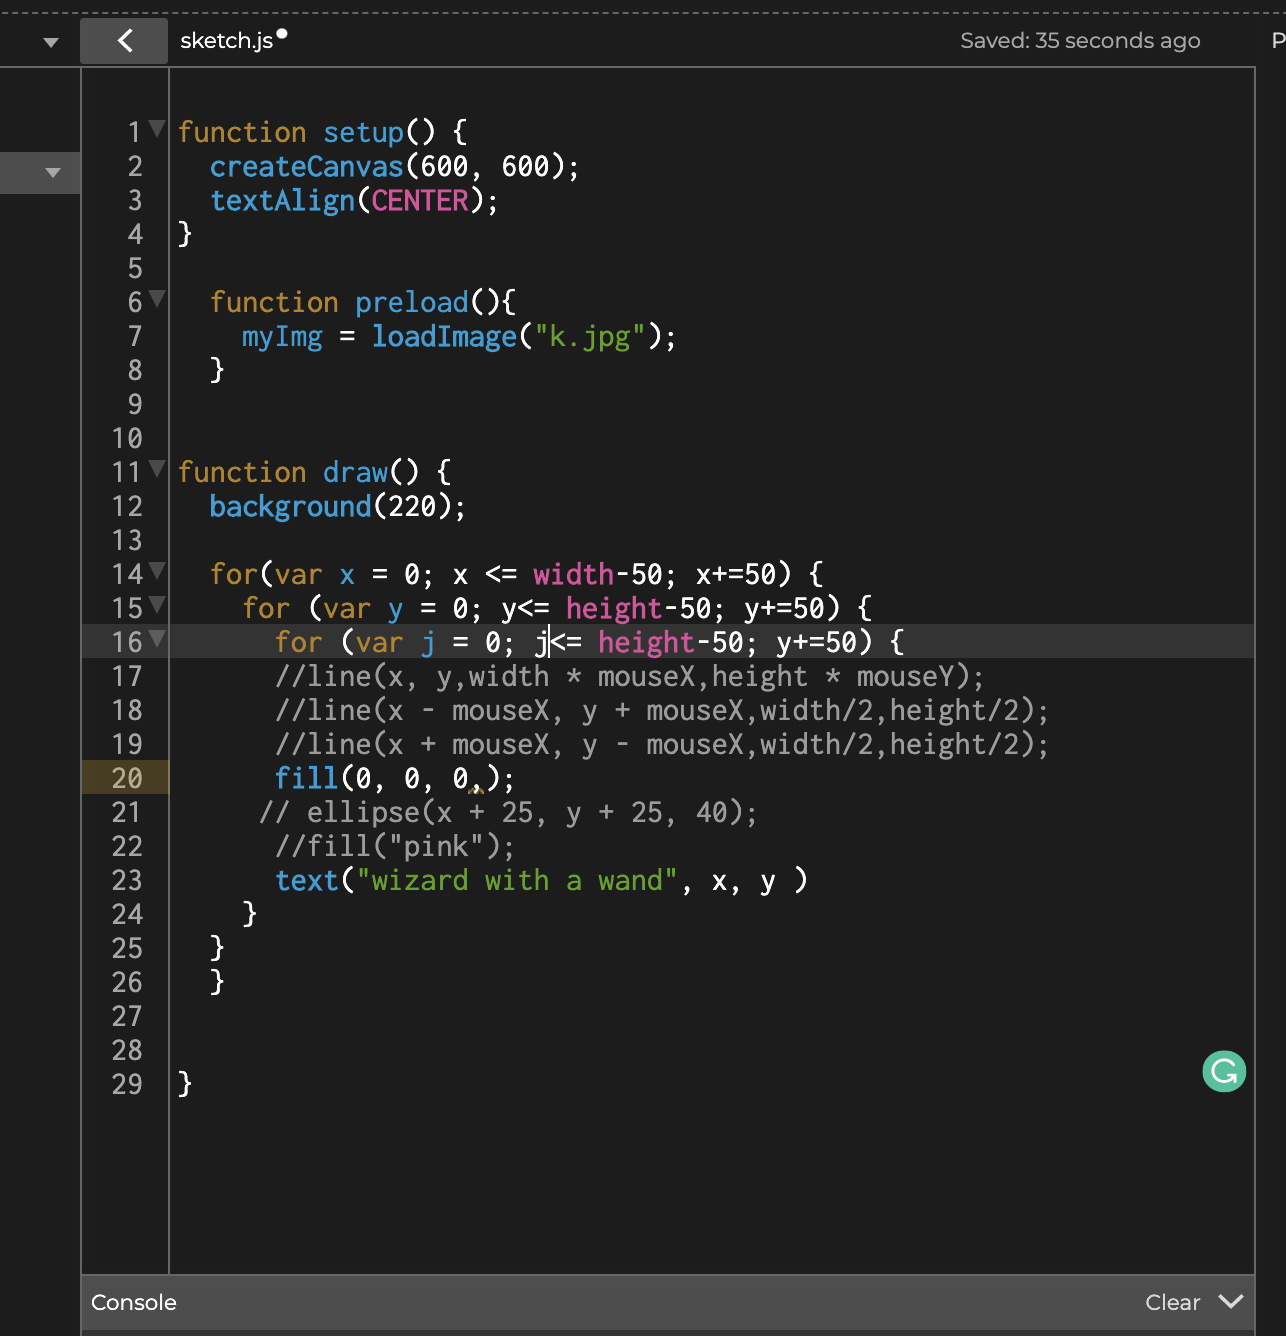The width and height of the screenshot is (1286, 1336).
Task: Fold the preload function at line 6
Action: click(157, 299)
